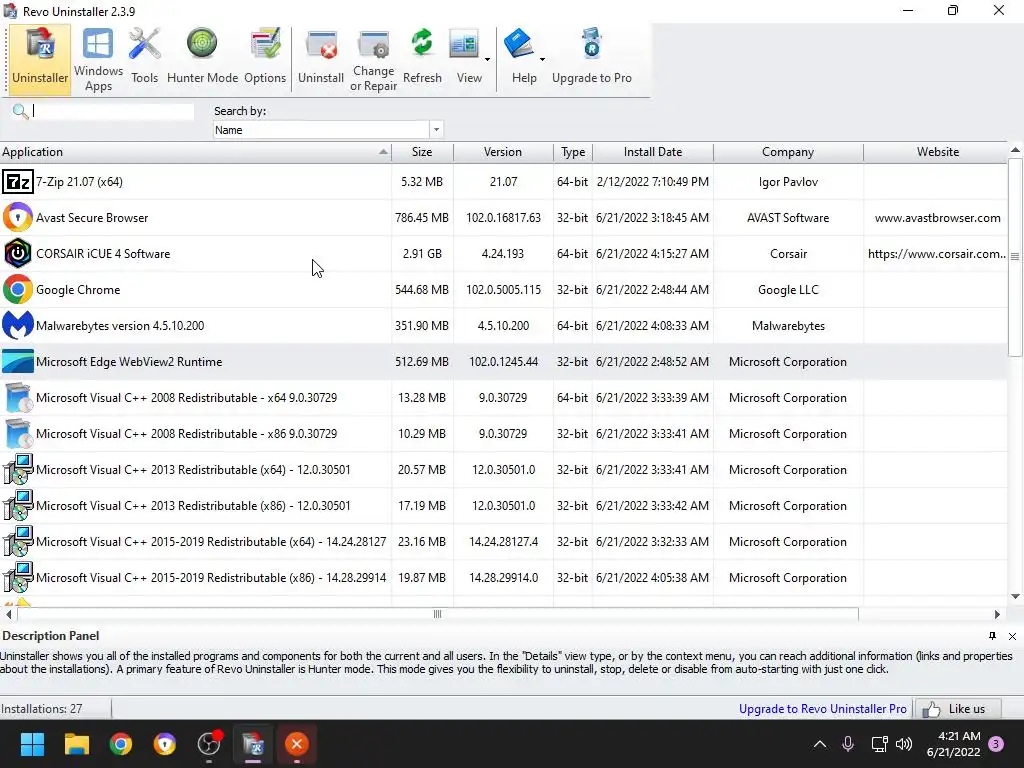The width and height of the screenshot is (1024, 768).
Task: Select Visual C++ 2015-2019 Redistributable (x86) icon
Action: 18,577
